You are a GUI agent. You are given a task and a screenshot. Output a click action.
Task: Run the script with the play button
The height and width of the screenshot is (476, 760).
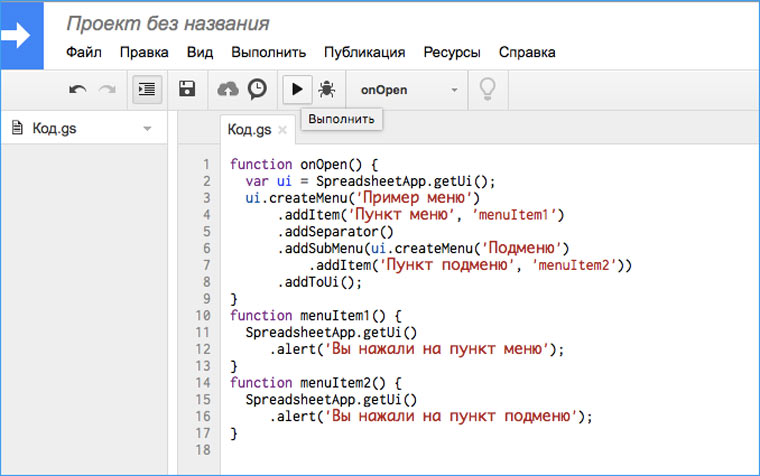(297, 89)
